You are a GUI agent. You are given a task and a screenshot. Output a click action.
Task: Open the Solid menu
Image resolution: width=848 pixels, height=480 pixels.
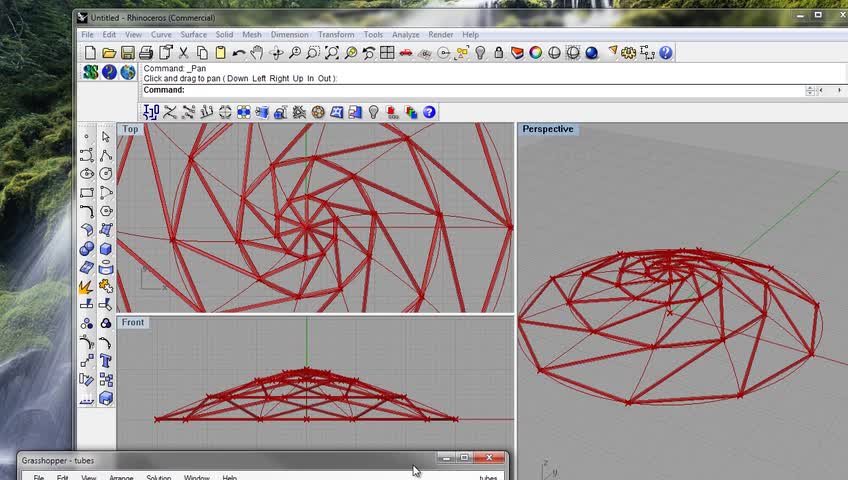224,35
